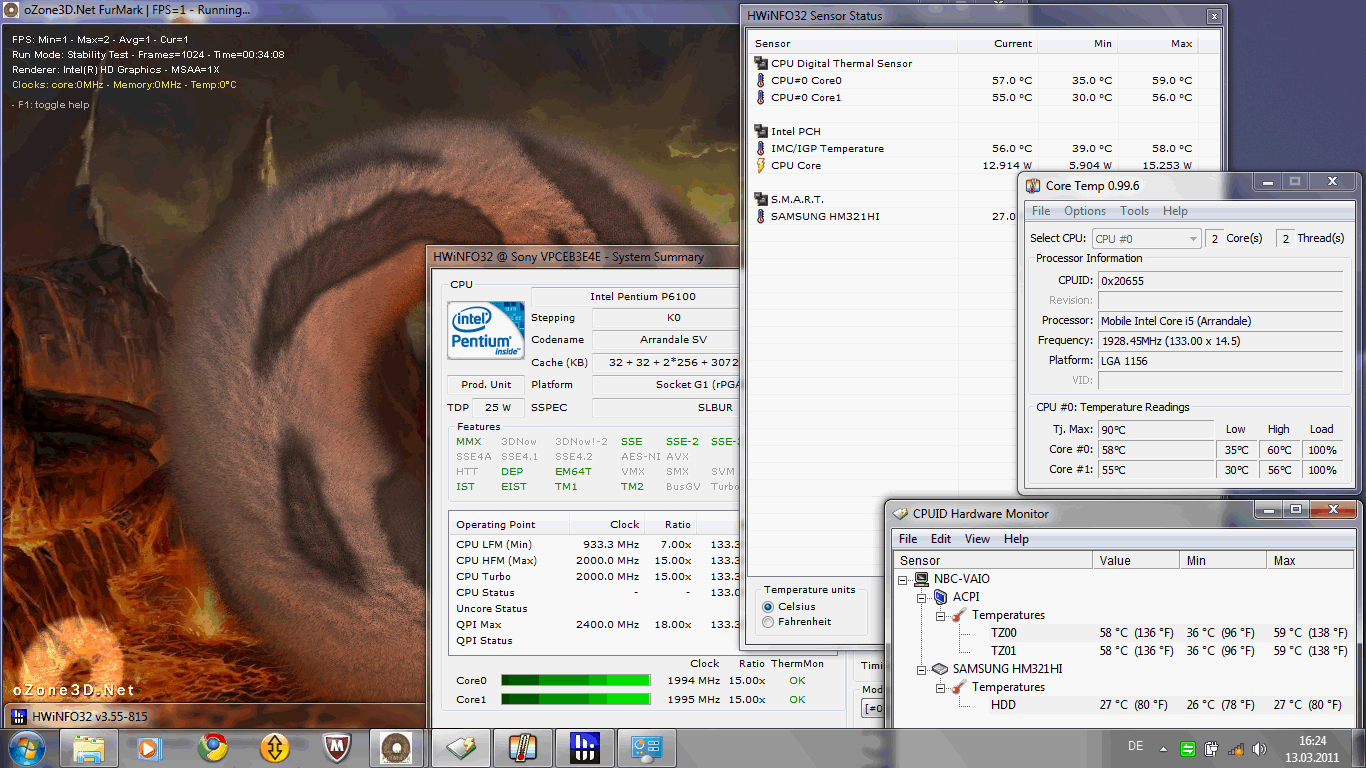Close the HWiNFO32 Sensor Status window

point(1214,17)
